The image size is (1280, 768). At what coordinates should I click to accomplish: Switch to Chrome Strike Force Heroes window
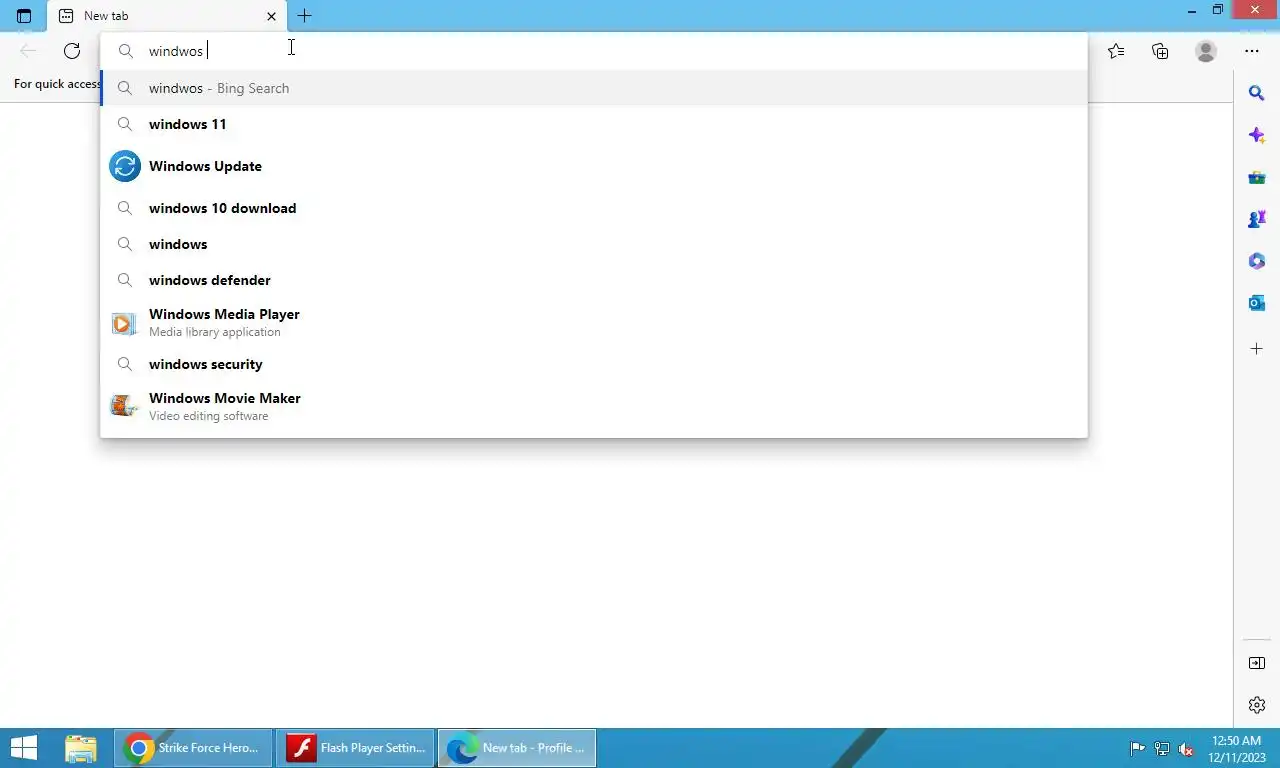click(193, 748)
